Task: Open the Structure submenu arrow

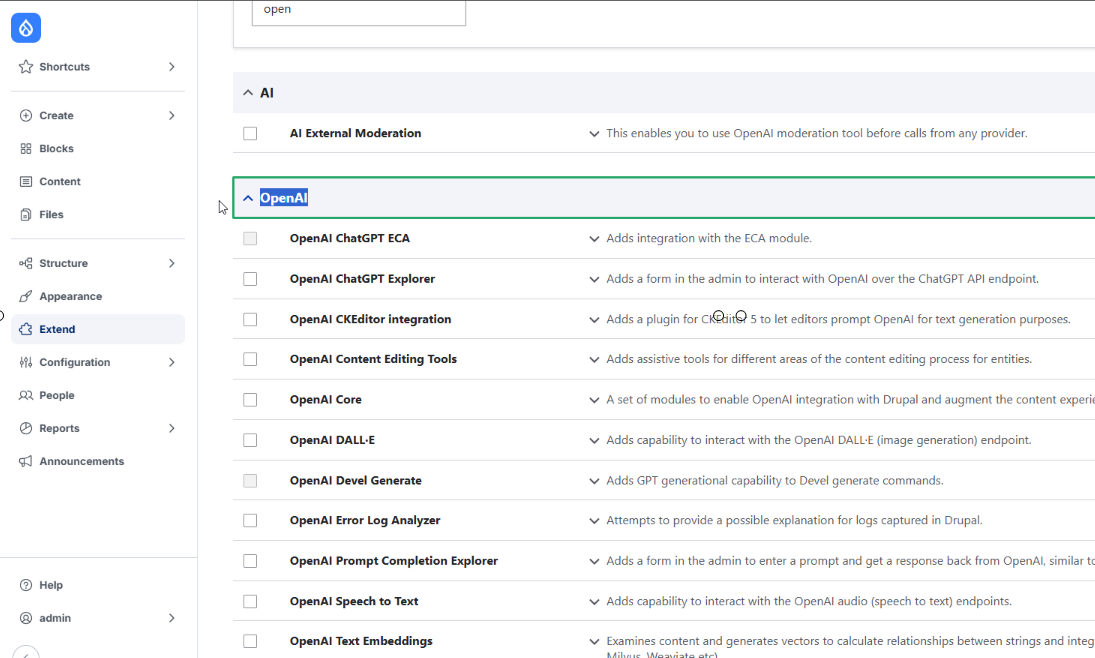Action: tap(172, 263)
